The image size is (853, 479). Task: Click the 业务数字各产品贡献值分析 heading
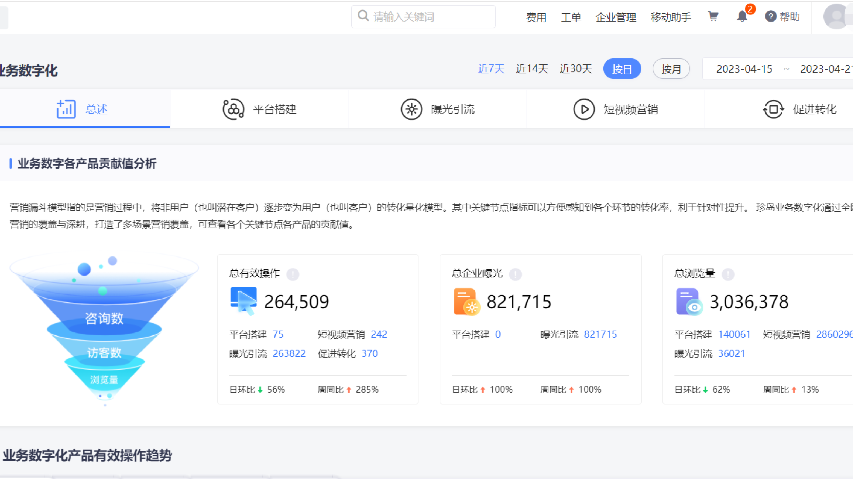[x=87, y=164]
